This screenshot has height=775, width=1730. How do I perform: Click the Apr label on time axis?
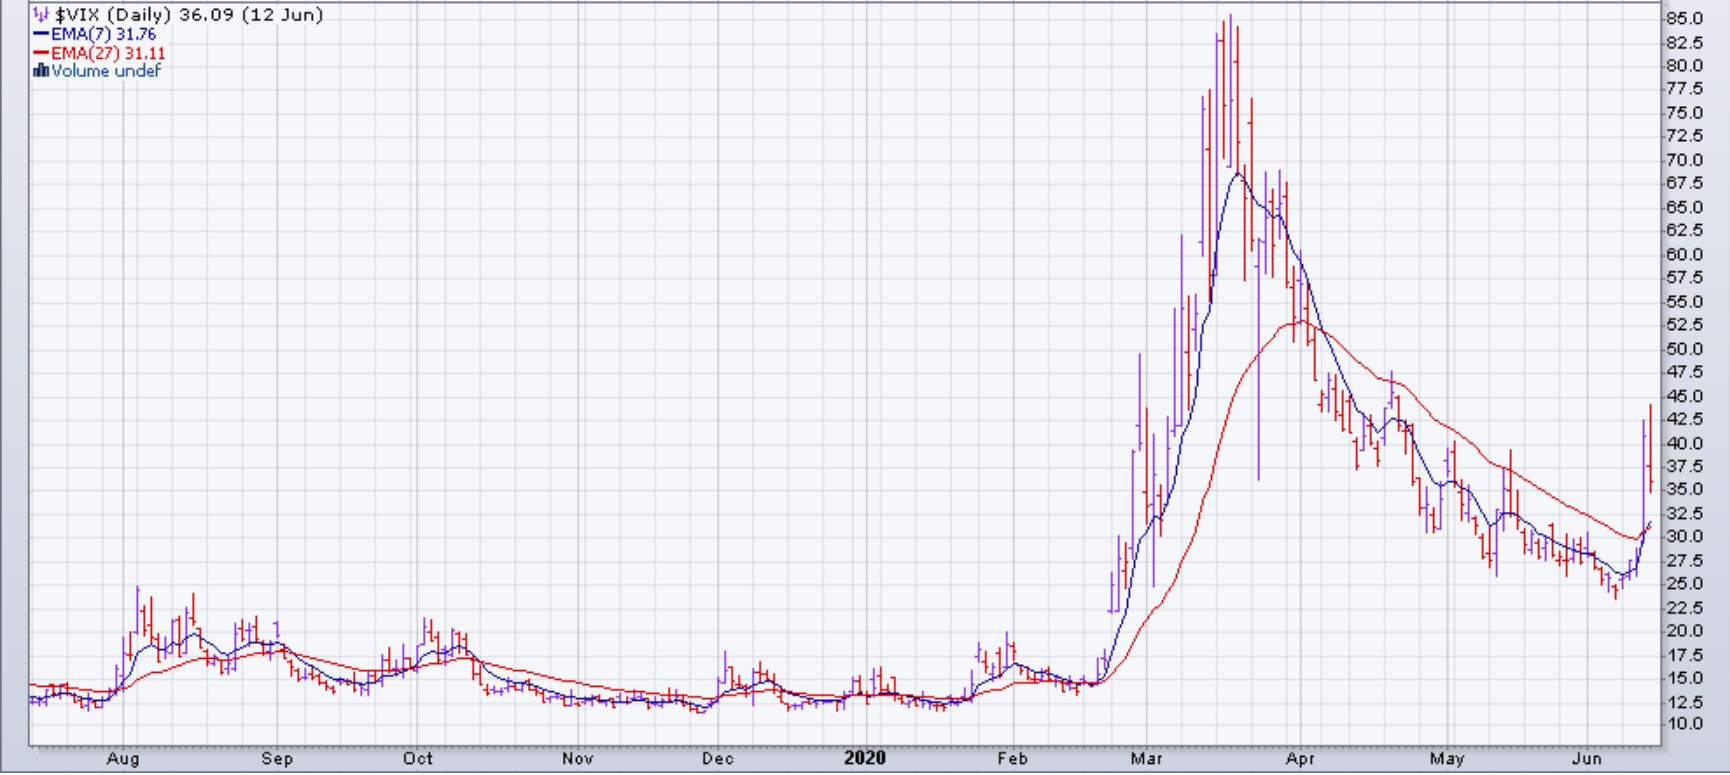1300,758
